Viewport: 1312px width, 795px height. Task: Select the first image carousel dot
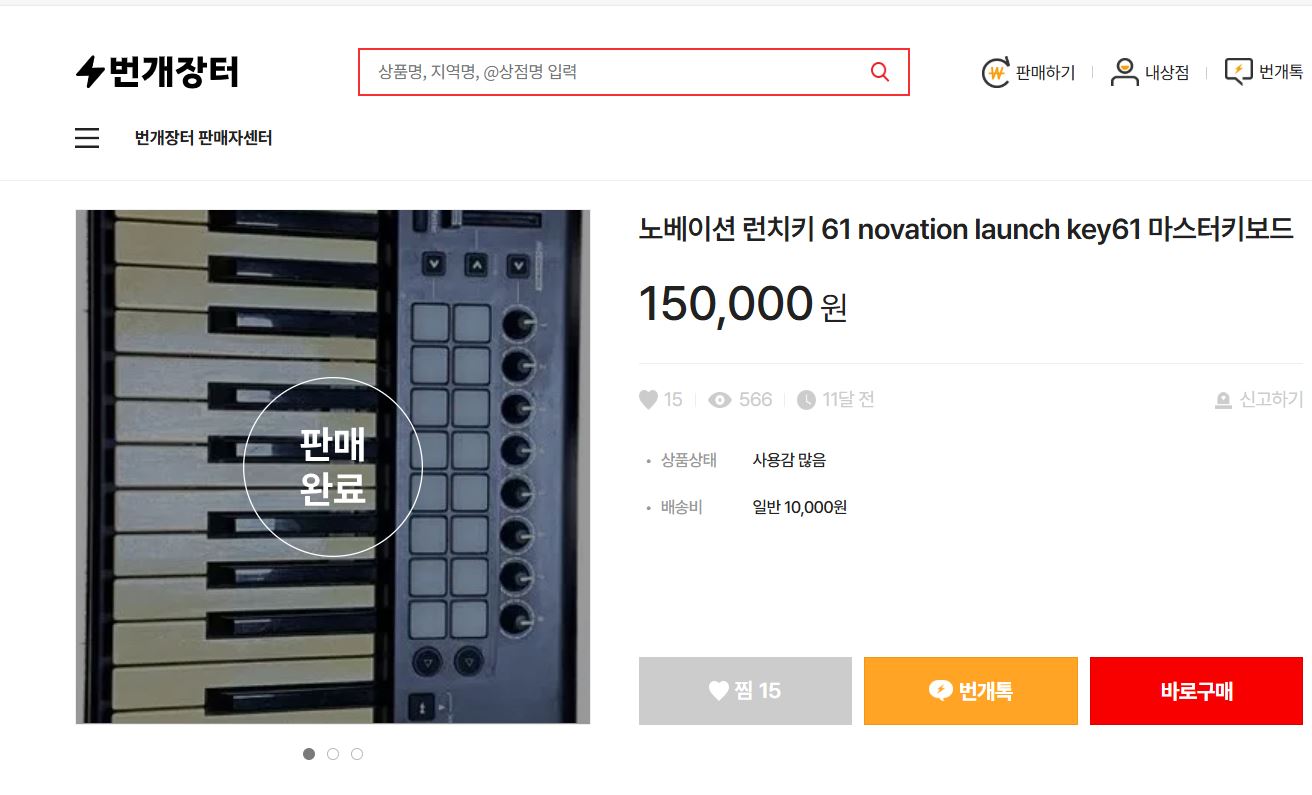309,754
